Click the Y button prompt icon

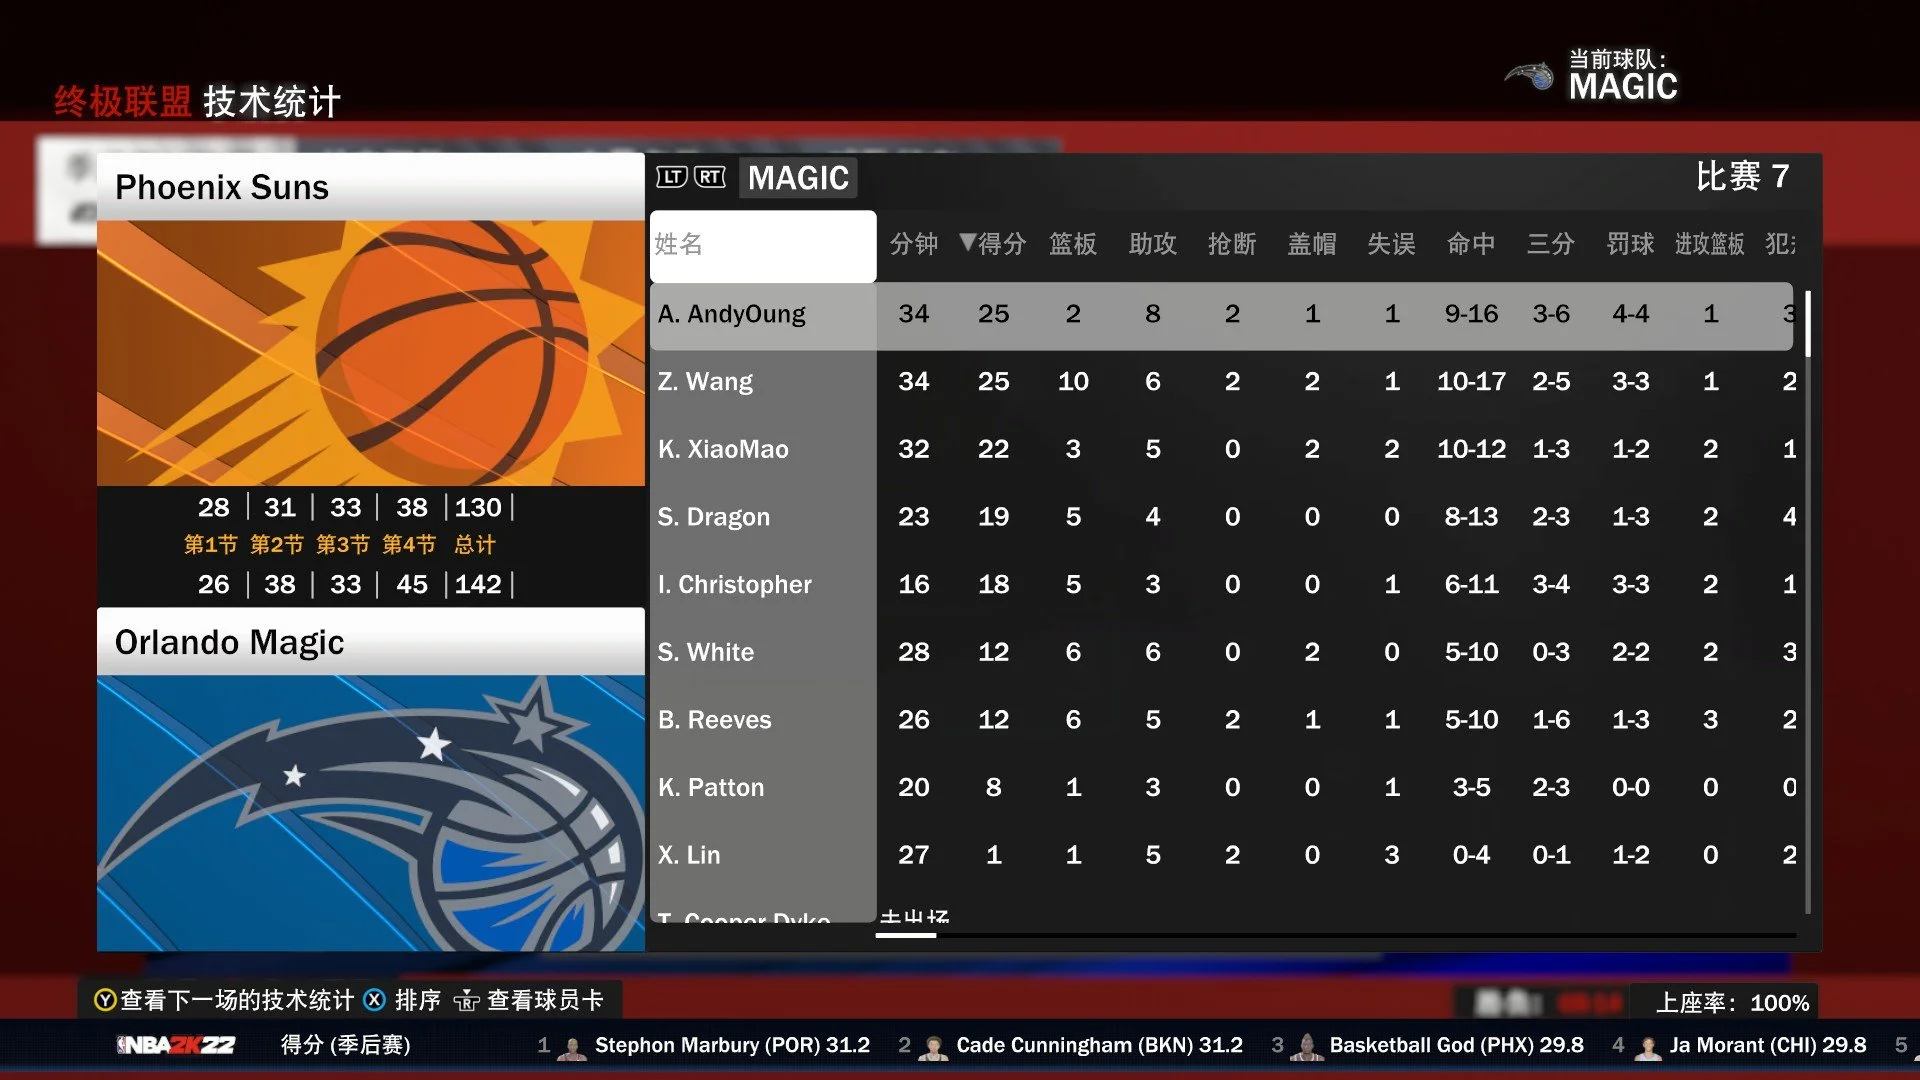[105, 1001]
